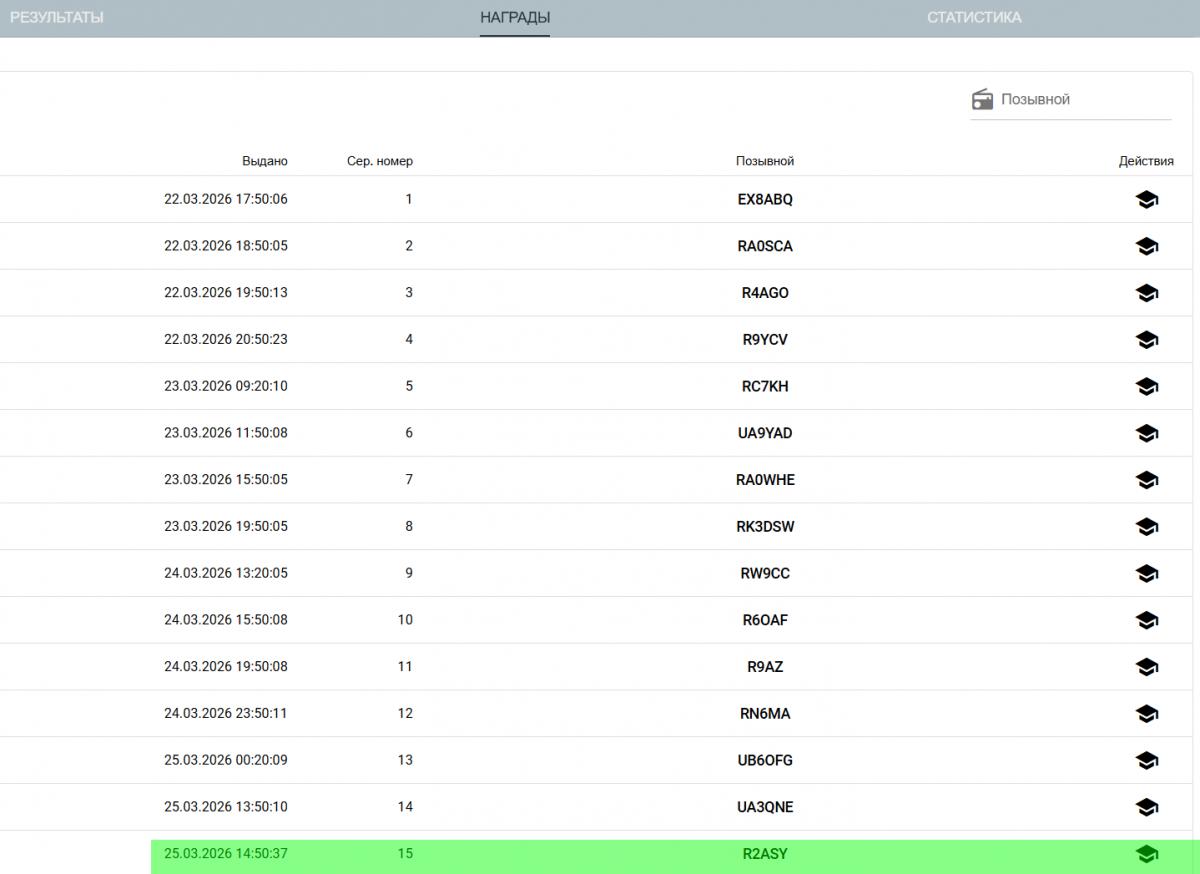
Task: Click callsign RA0WHE in the table
Action: tap(765, 480)
